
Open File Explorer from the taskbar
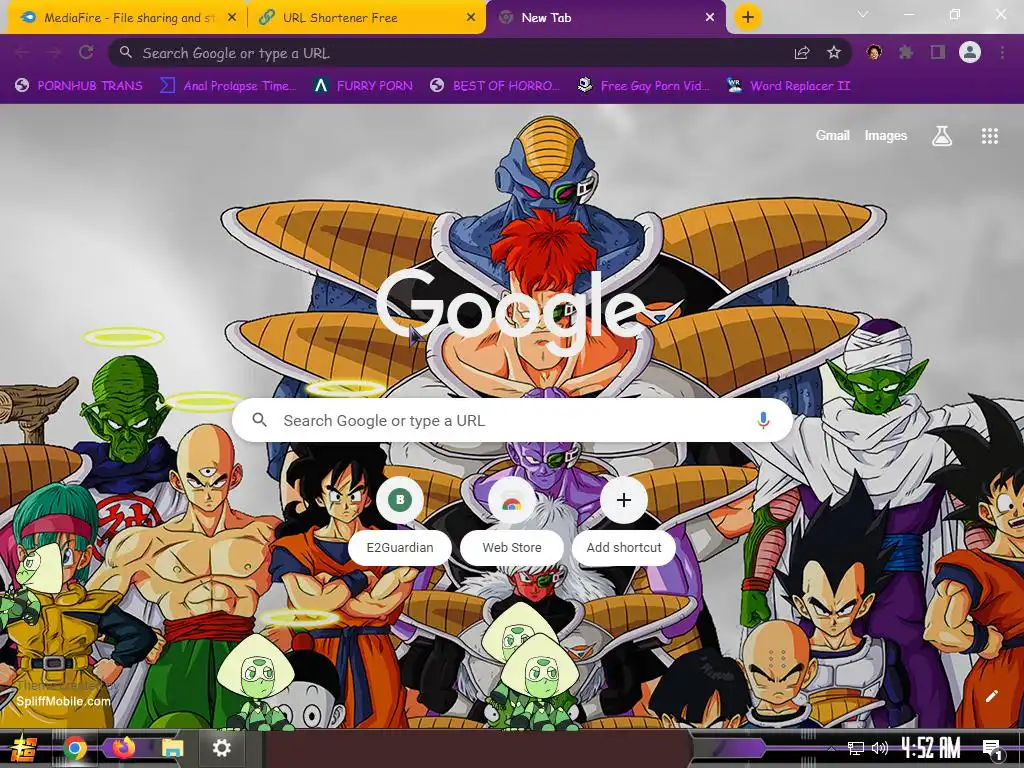(172, 748)
